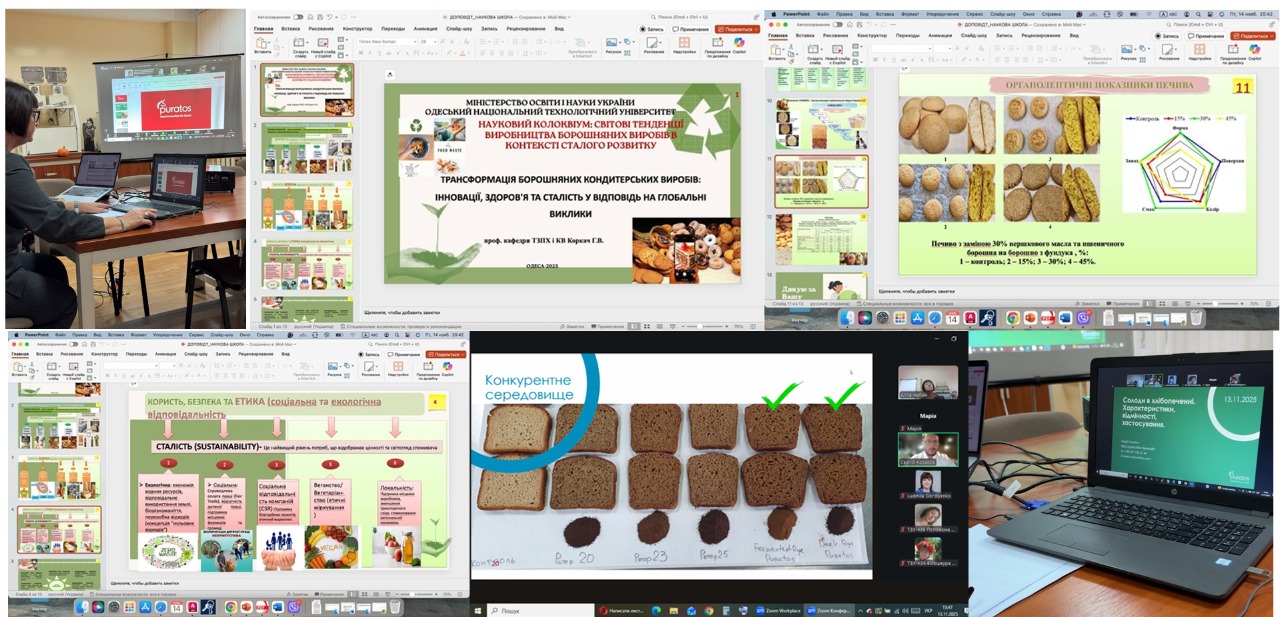Open Finder from the Dock under slide 11 window
Screen dimensions: 1280x617
[848, 318]
